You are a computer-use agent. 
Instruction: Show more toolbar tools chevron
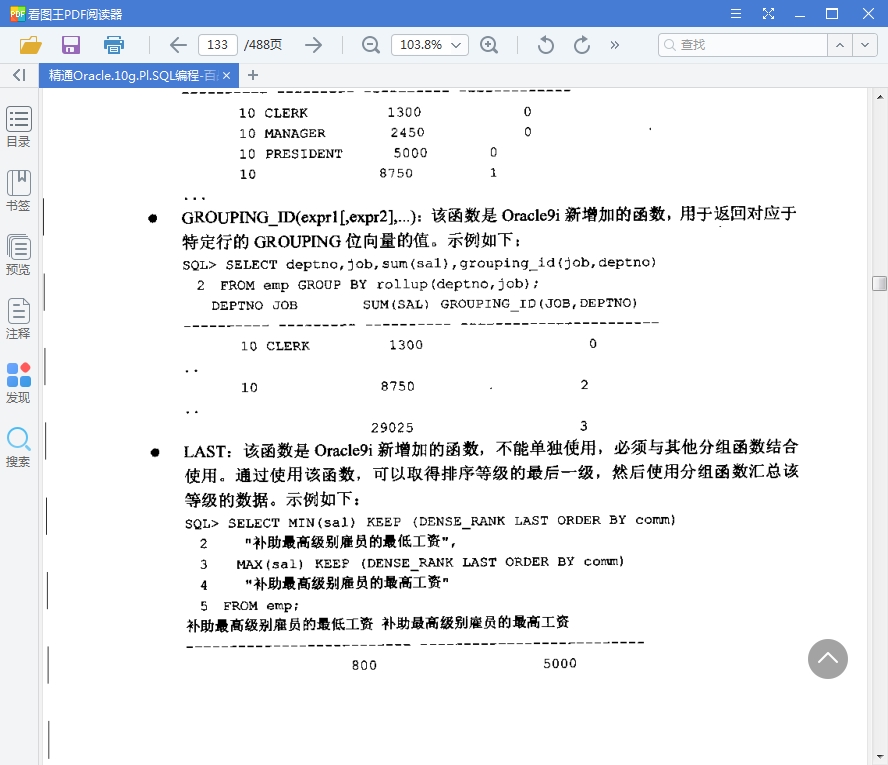(x=614, y=45)
